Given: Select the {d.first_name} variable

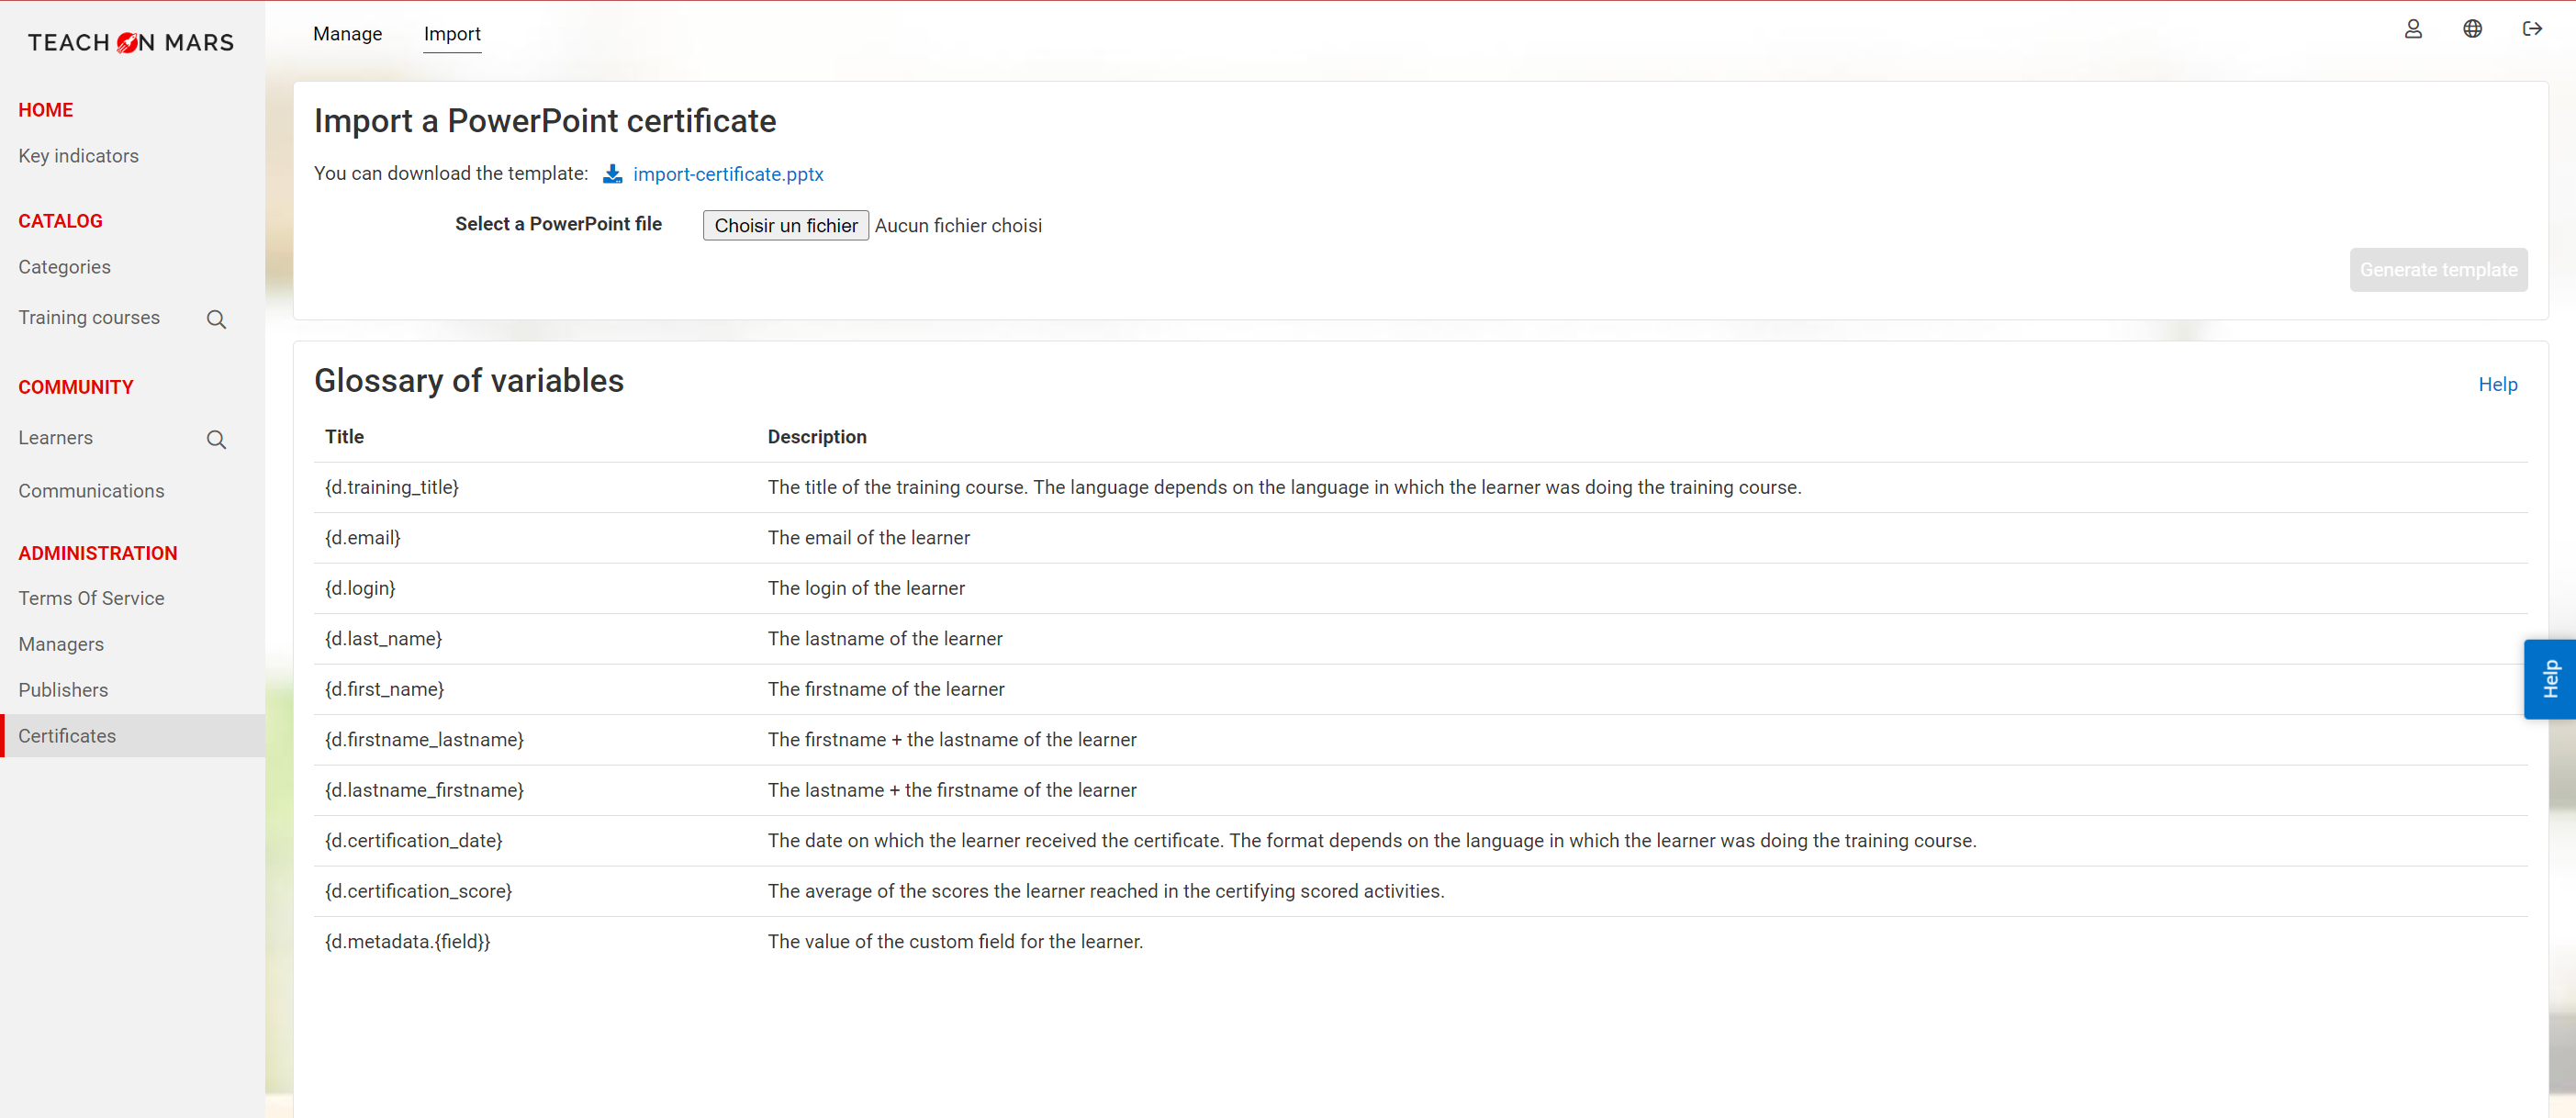Looking at the screenshot, I should (384, 689).
